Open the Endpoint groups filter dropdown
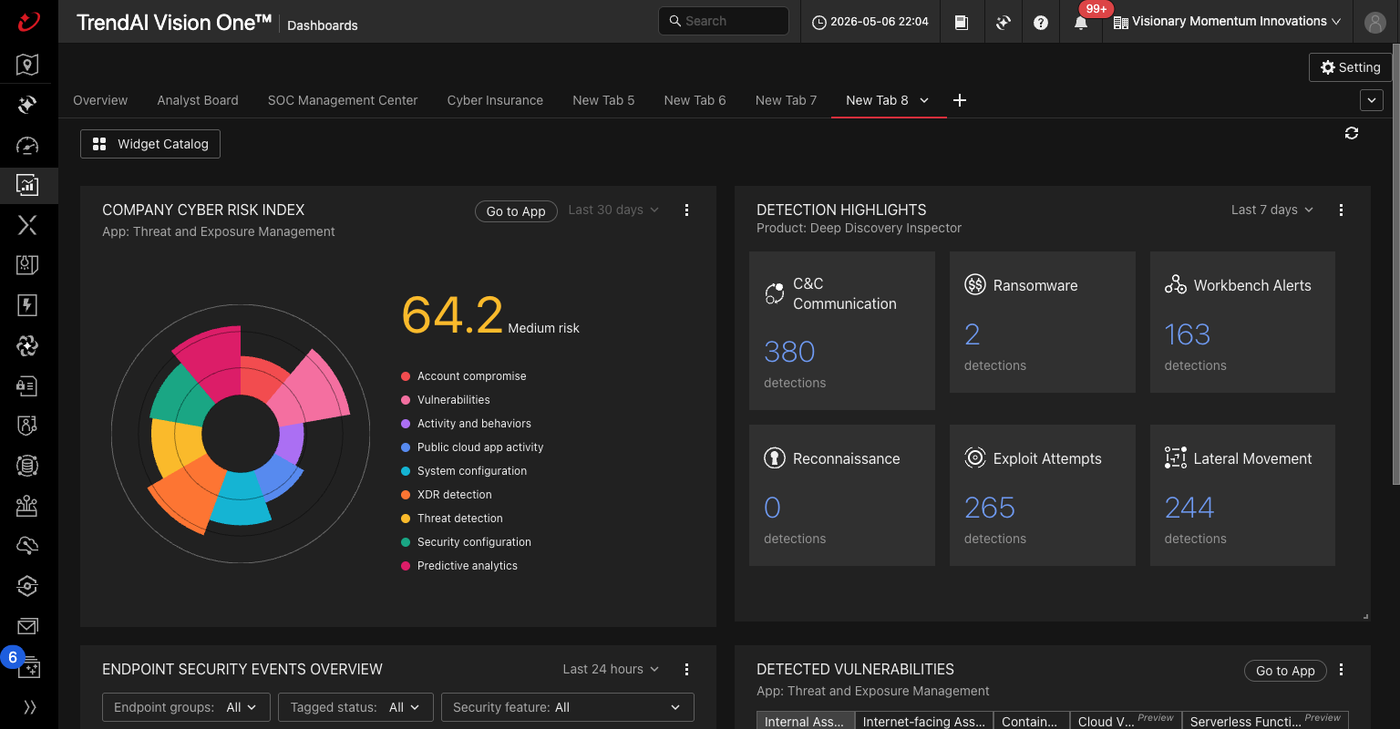This screenshot has width=1400, height=729. [186, 707]
